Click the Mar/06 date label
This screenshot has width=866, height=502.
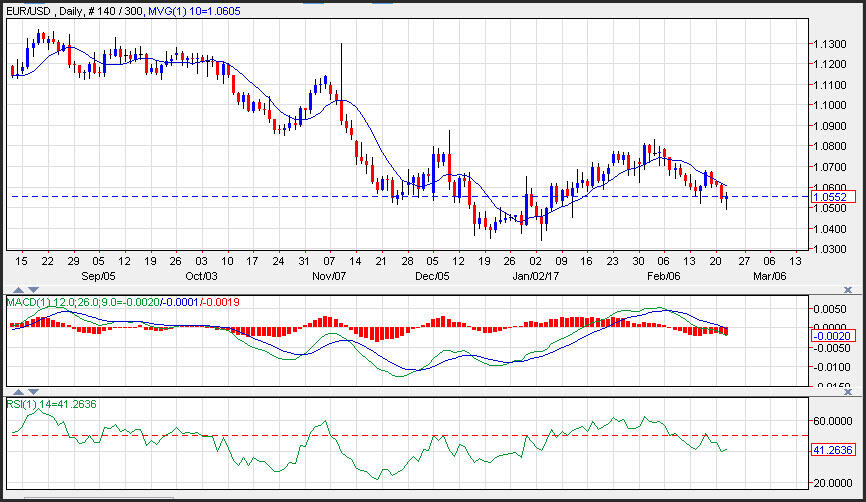pos(770,274)
